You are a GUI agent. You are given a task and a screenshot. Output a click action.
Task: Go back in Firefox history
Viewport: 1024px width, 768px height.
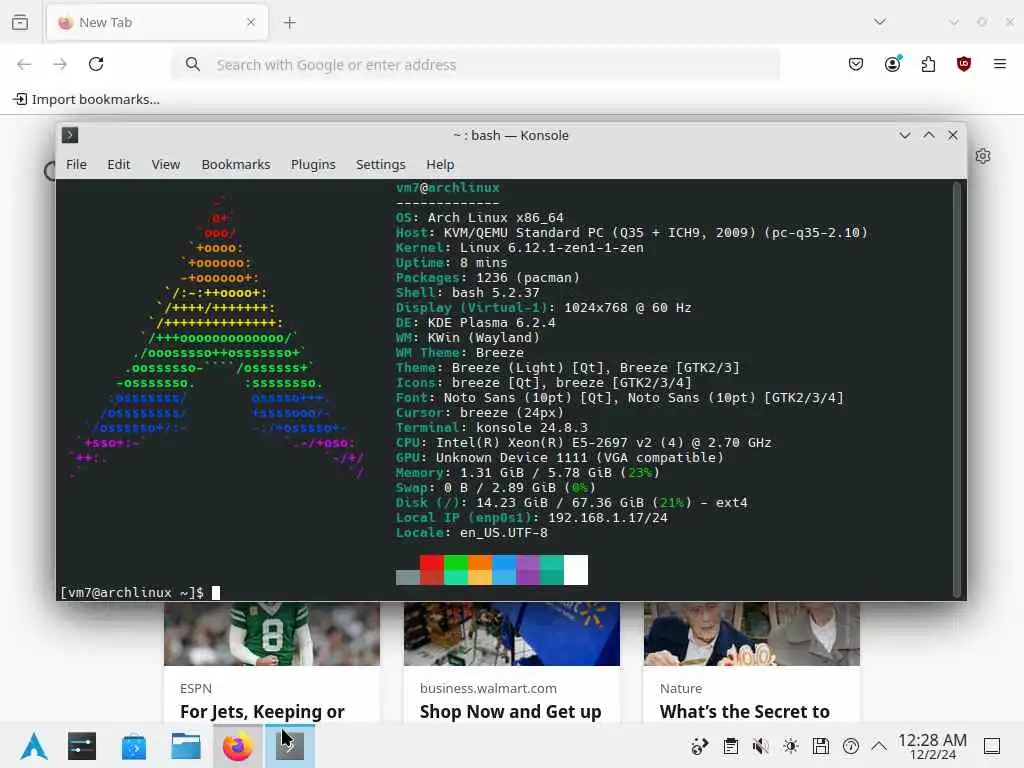click(x=24, y=64)
